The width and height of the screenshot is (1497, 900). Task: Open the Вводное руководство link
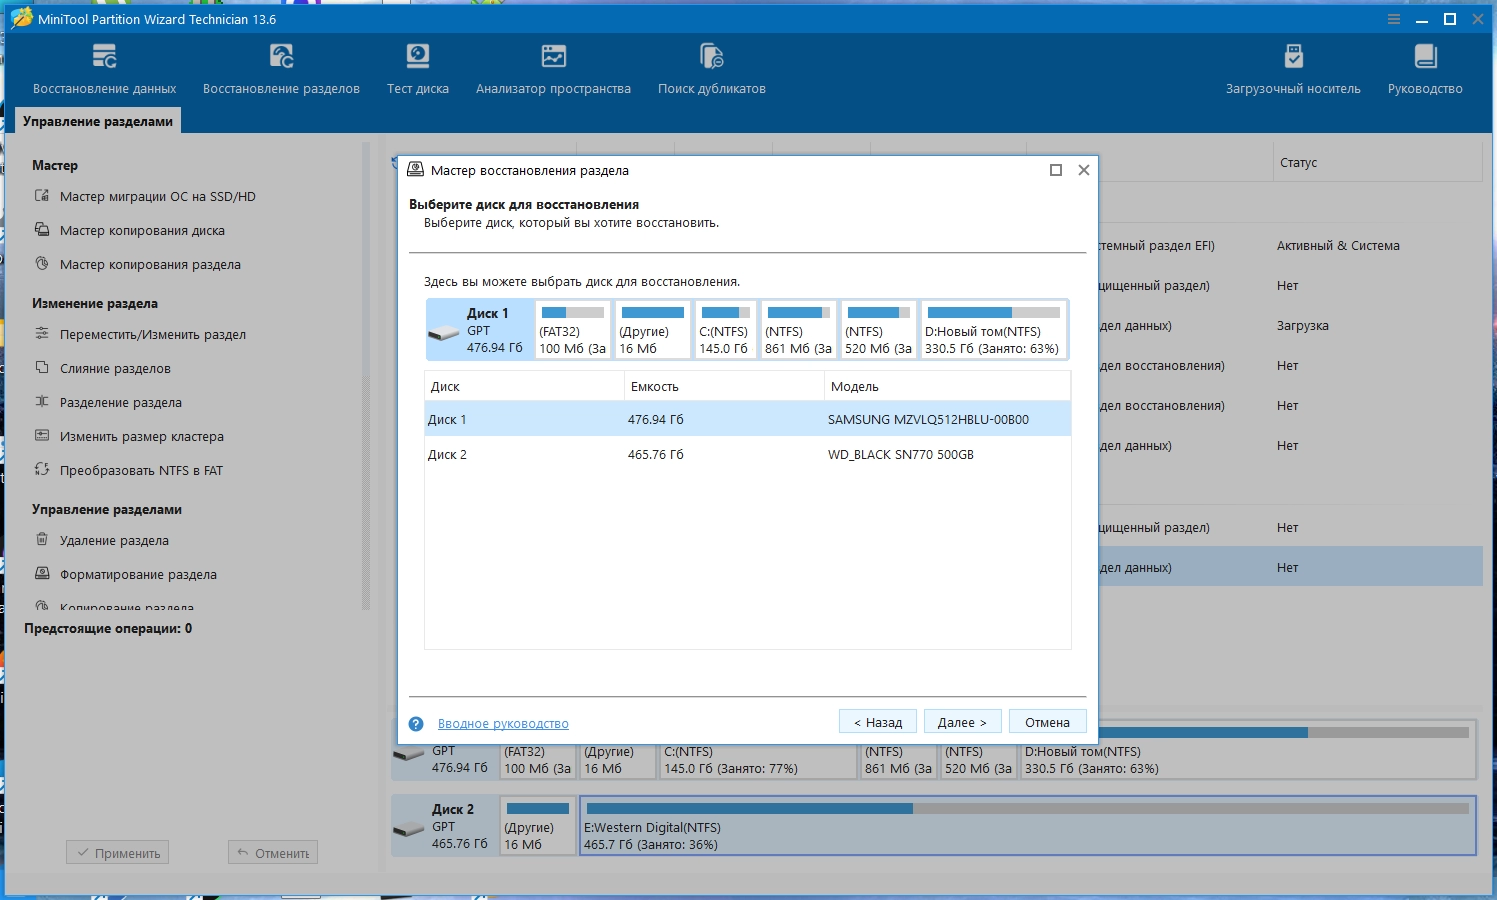503,724
